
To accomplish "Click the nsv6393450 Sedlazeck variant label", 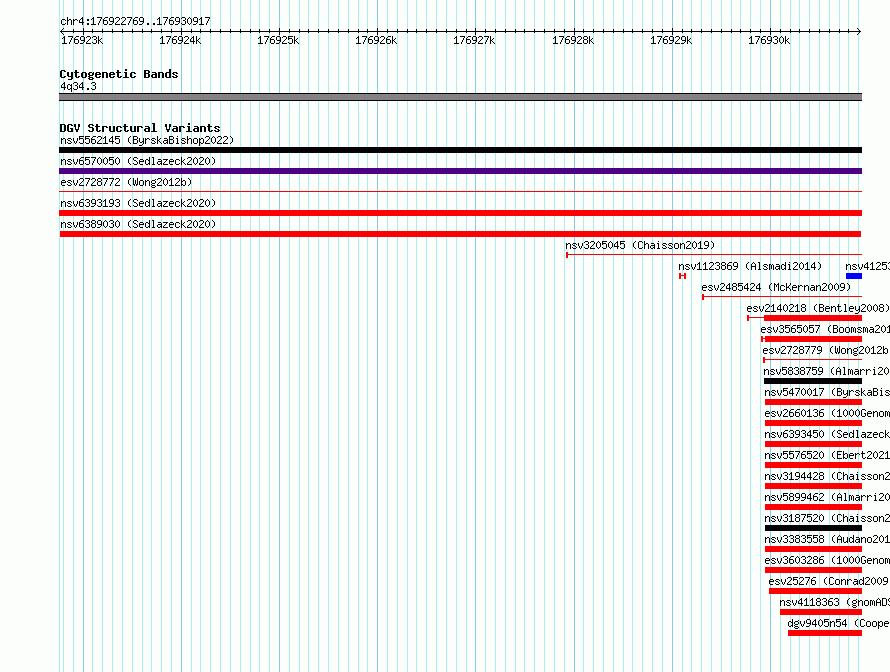I will click(x=827, y=434).
